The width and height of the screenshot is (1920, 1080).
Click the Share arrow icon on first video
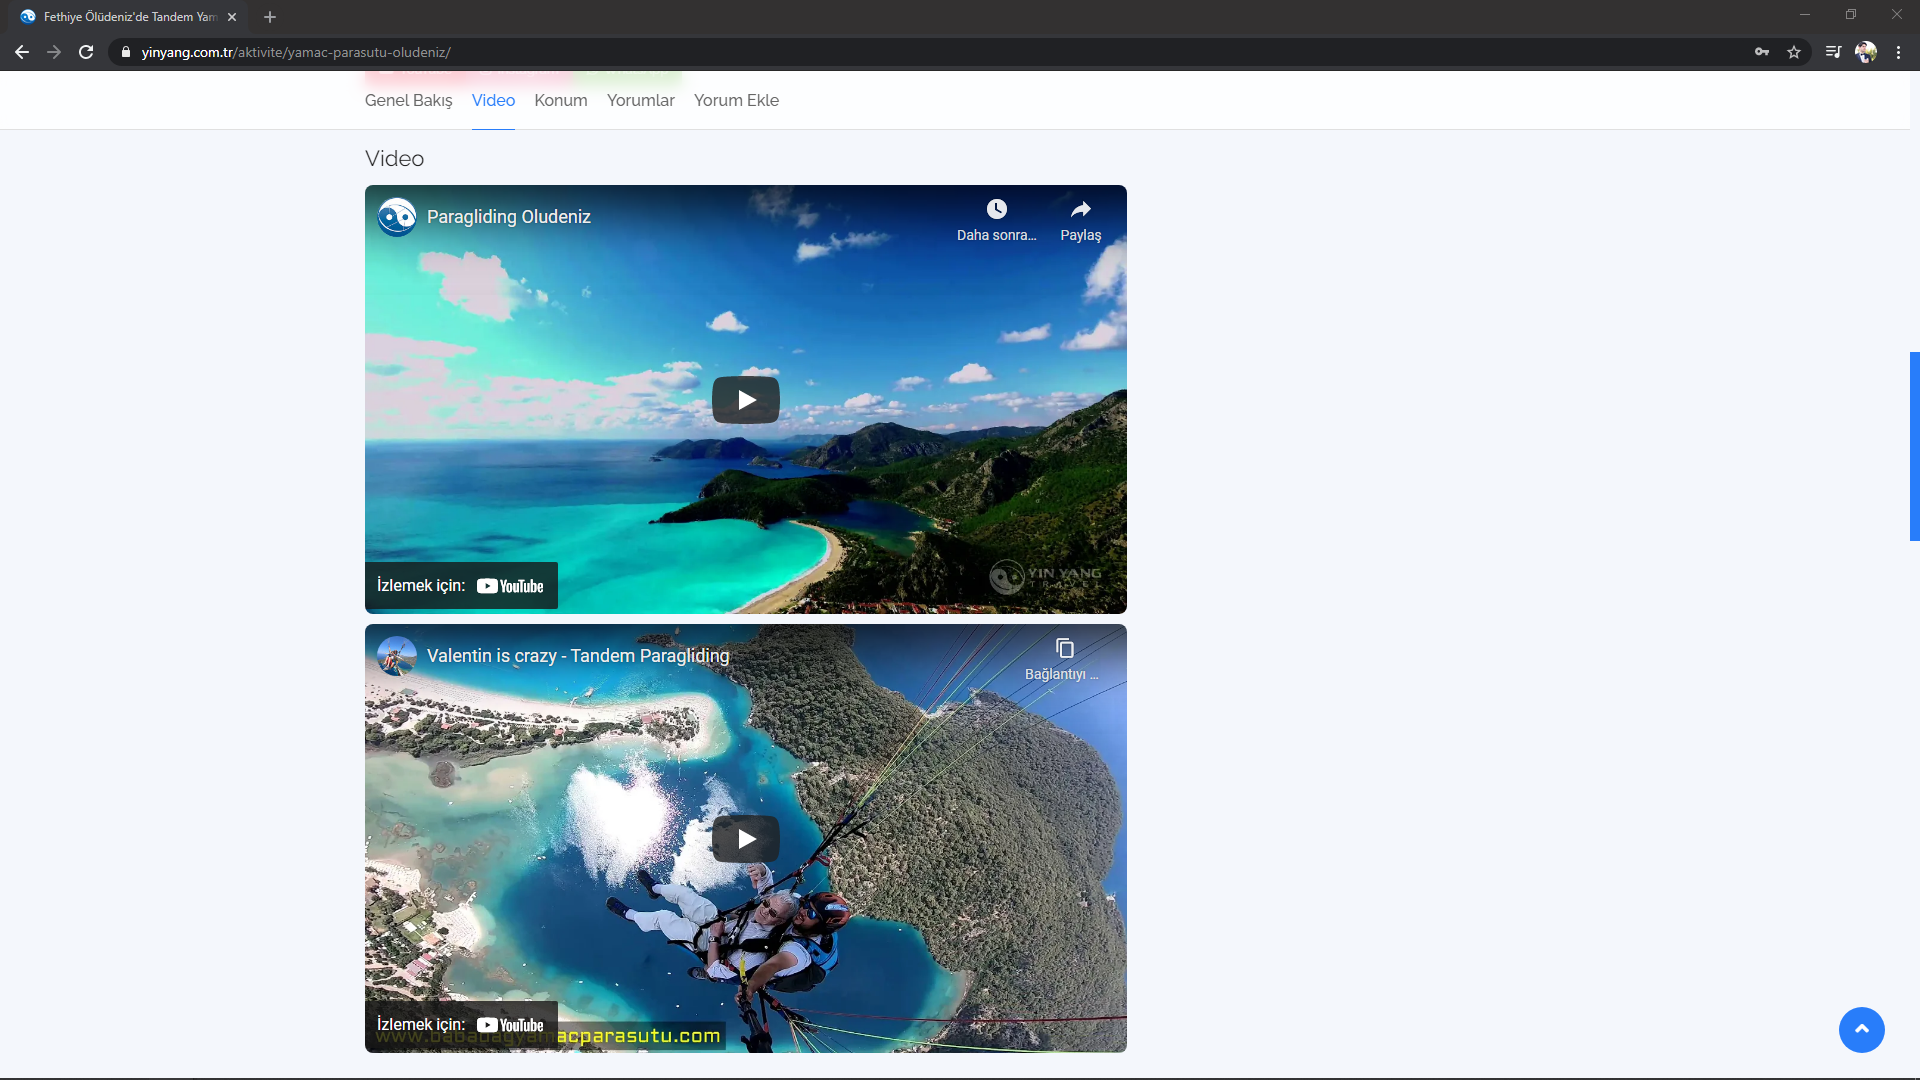pyautogui.click(x=1080, y=209)
